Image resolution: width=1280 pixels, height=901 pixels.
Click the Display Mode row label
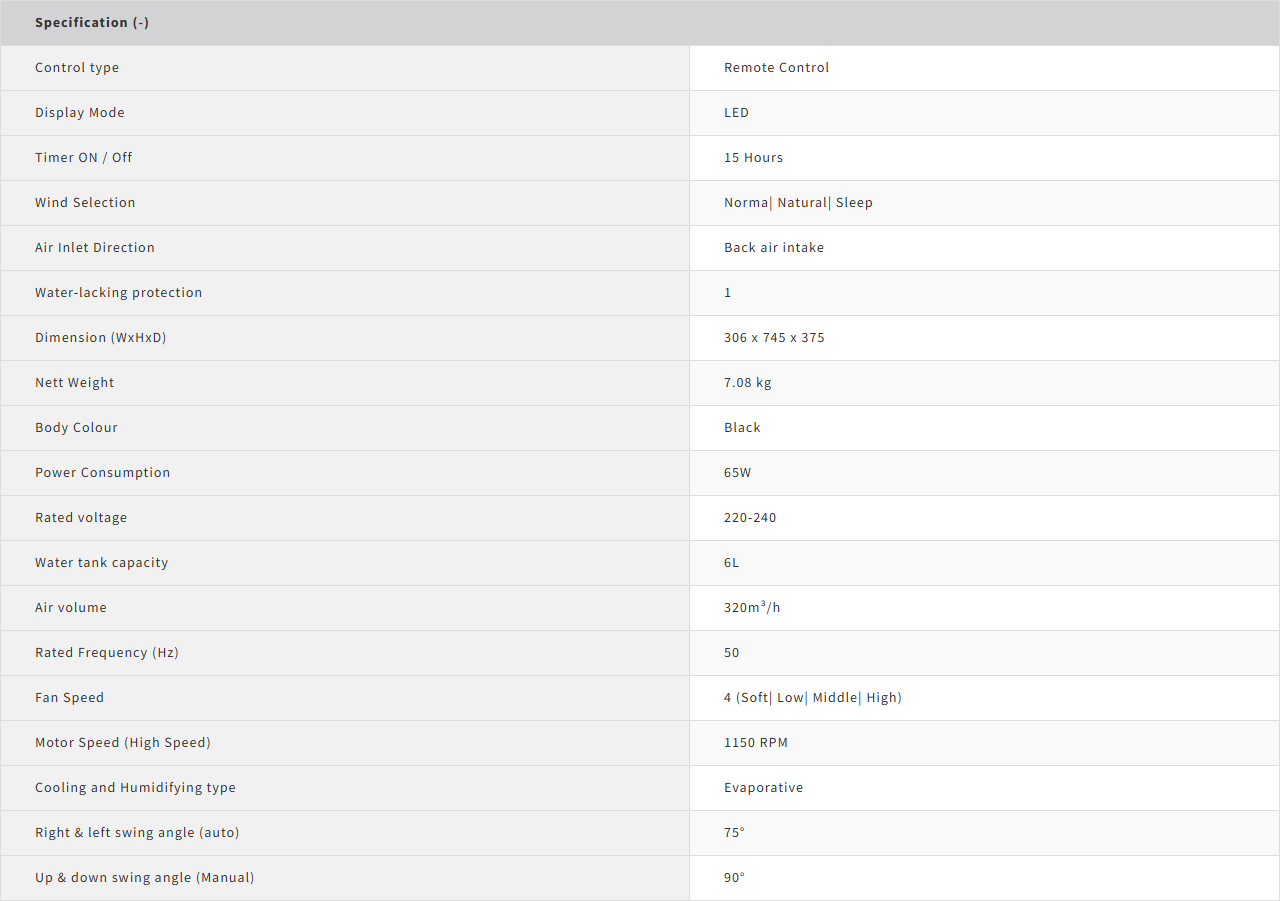(80, 113)
